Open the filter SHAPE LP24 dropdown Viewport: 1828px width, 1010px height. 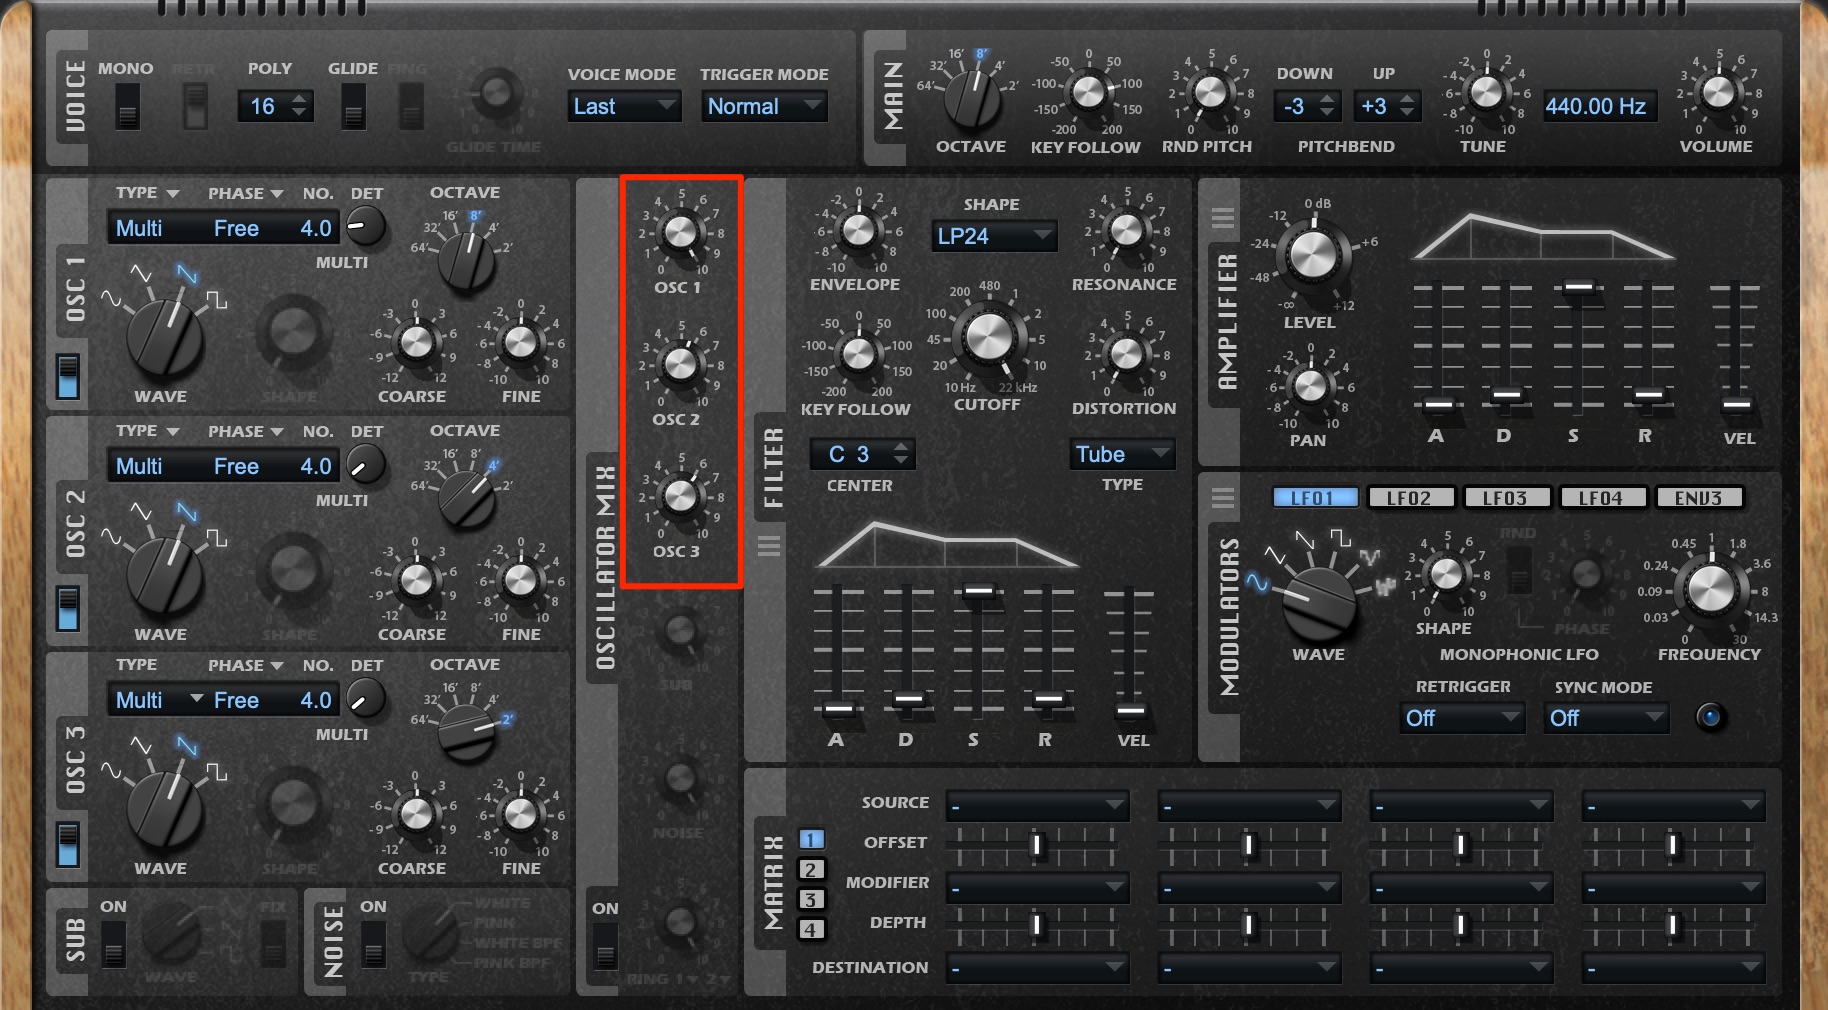(x=994, y=236)
